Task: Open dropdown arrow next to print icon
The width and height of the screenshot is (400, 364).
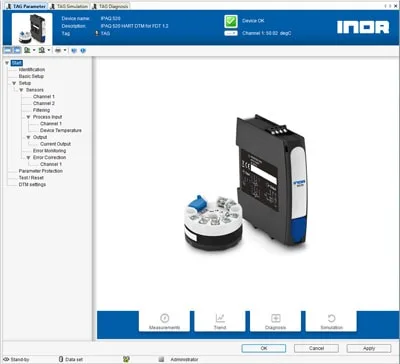Action: tap(65, 50)
